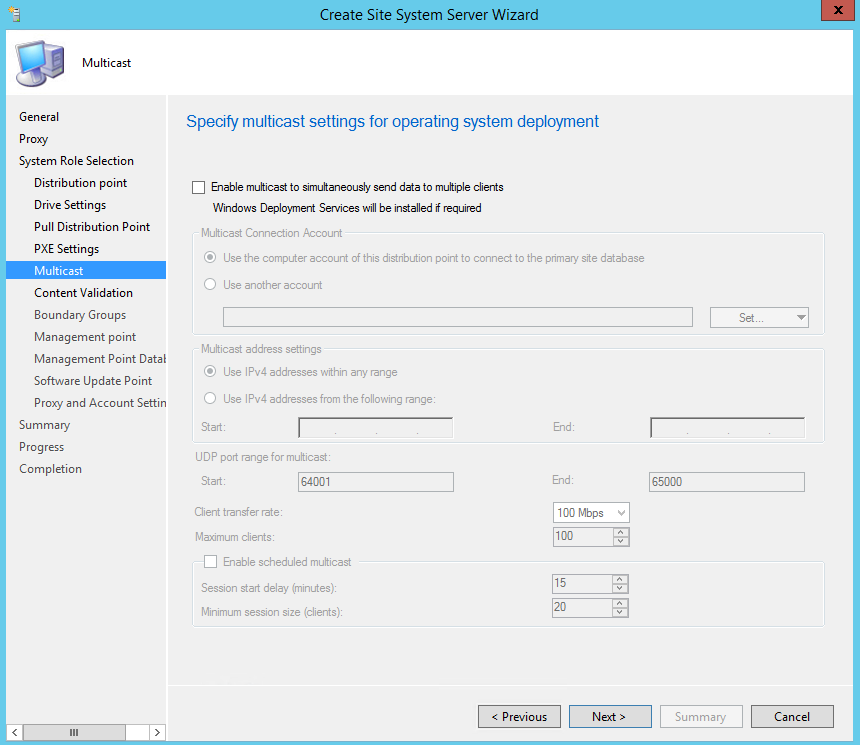Click the Previous button
Viewport: 860px width, 745px height.
point(519,716)
